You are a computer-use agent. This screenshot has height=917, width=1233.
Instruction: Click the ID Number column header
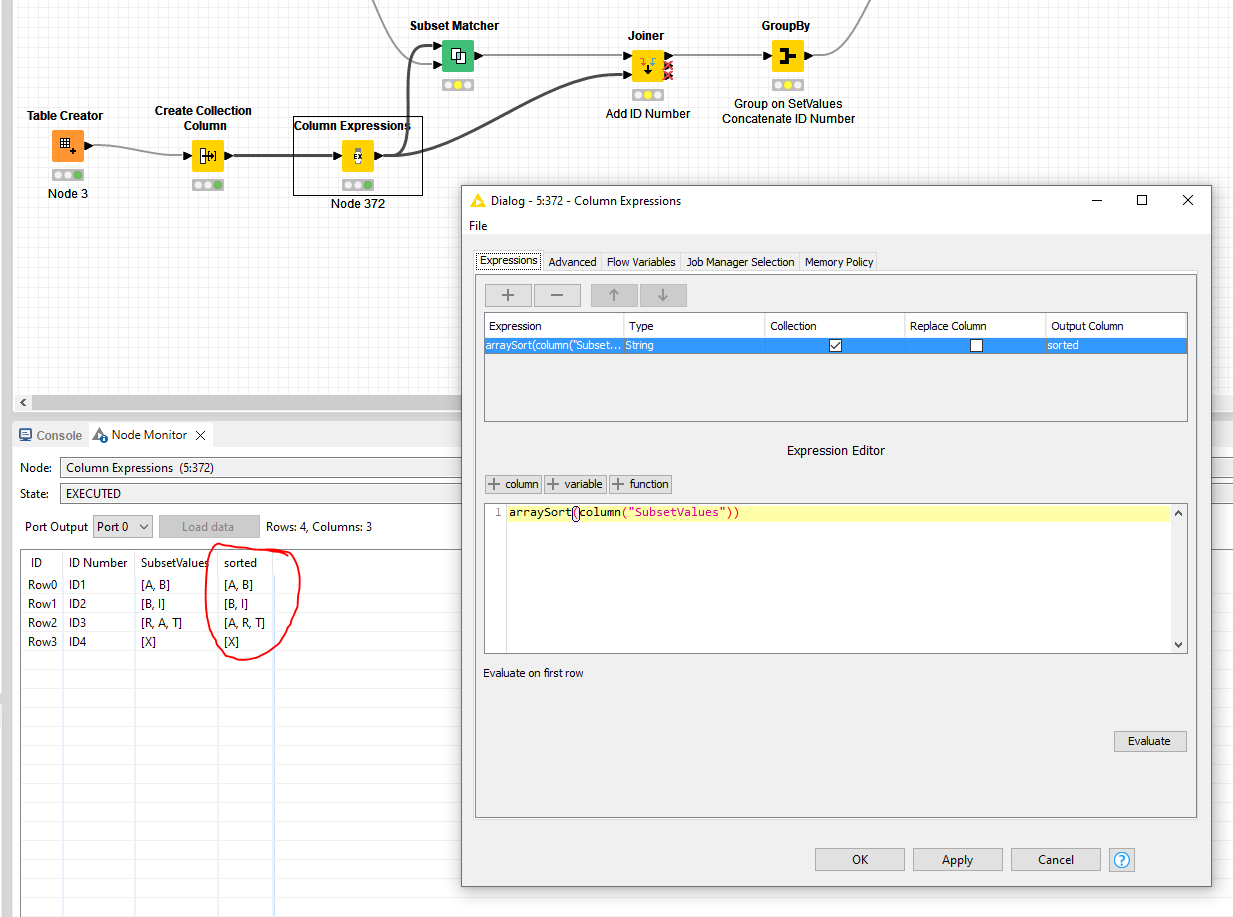point(98,563)
